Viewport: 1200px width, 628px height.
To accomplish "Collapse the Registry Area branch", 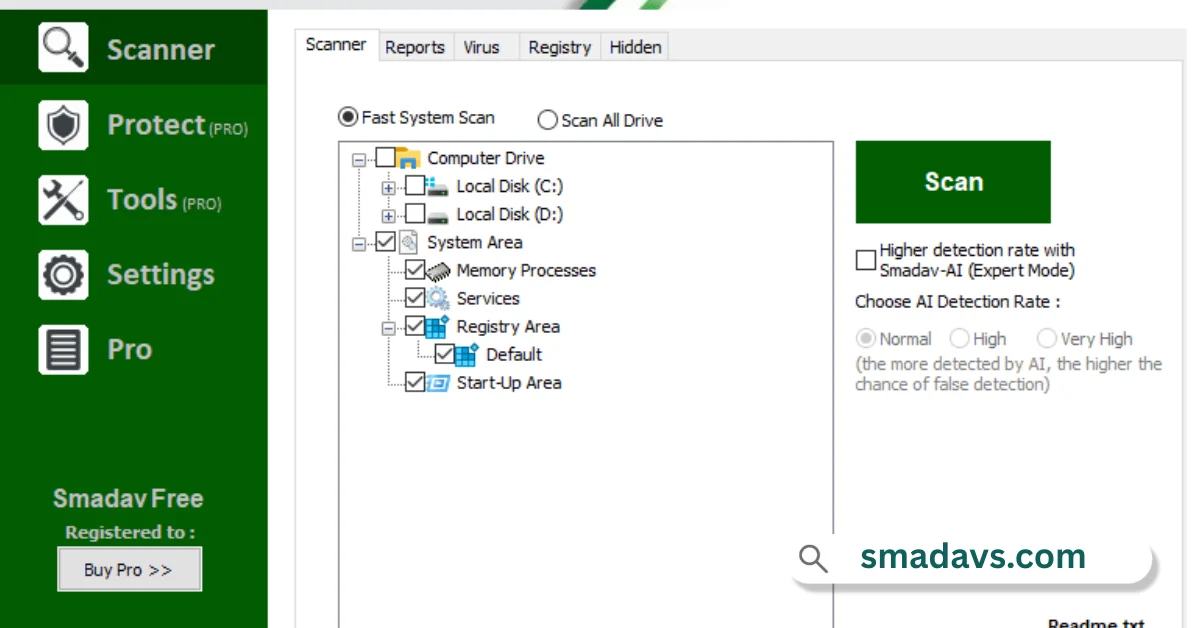I will point(388,326).
